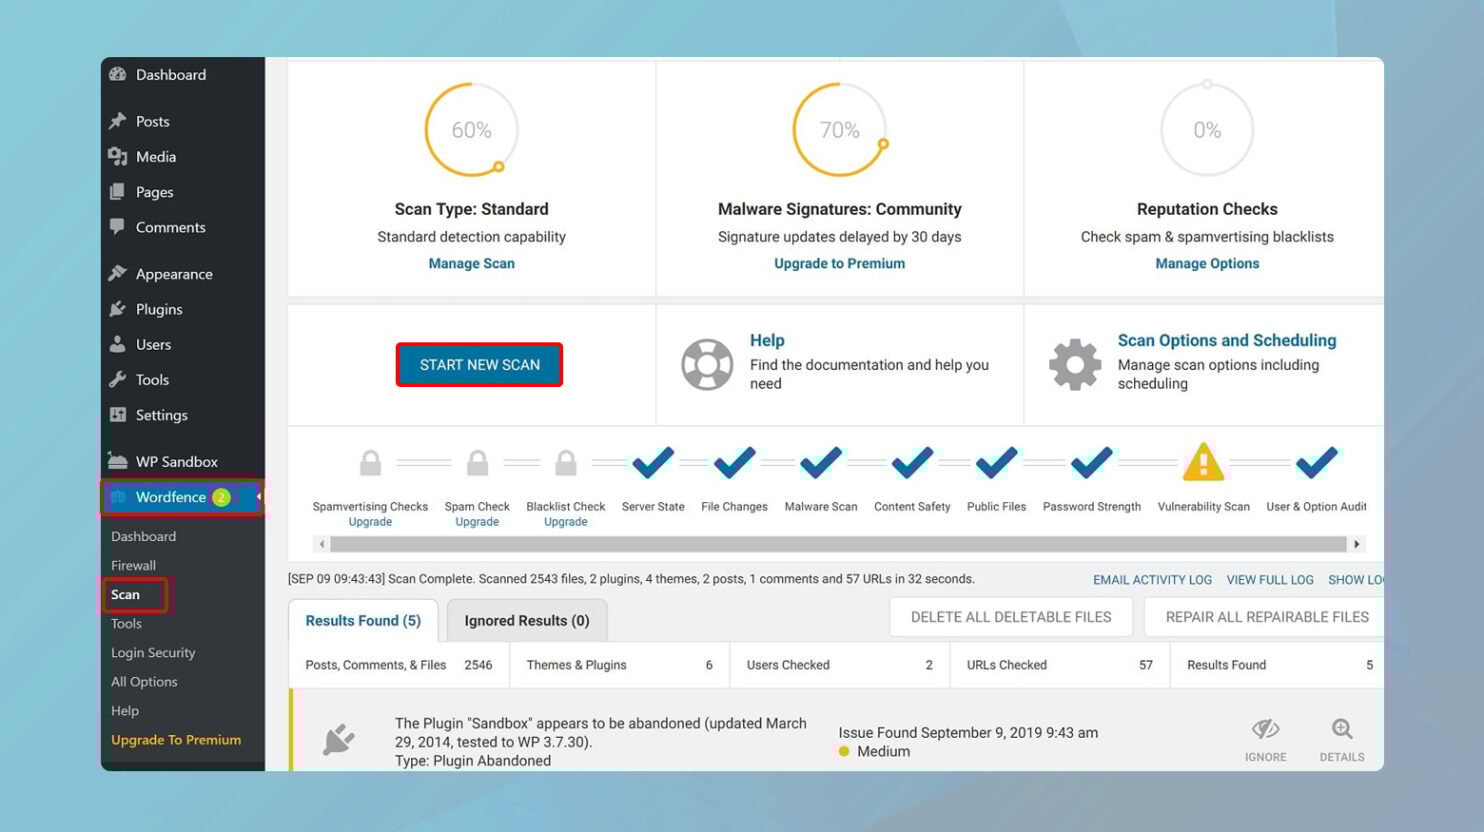
Task: Click the Scan Options gear icon
Action: click(x=1074, y=364)
